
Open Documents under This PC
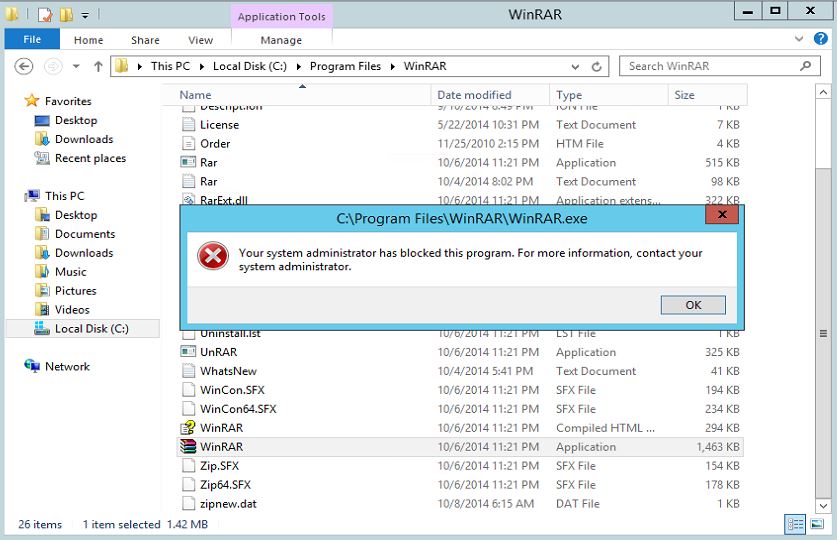(x=85, y=234)
